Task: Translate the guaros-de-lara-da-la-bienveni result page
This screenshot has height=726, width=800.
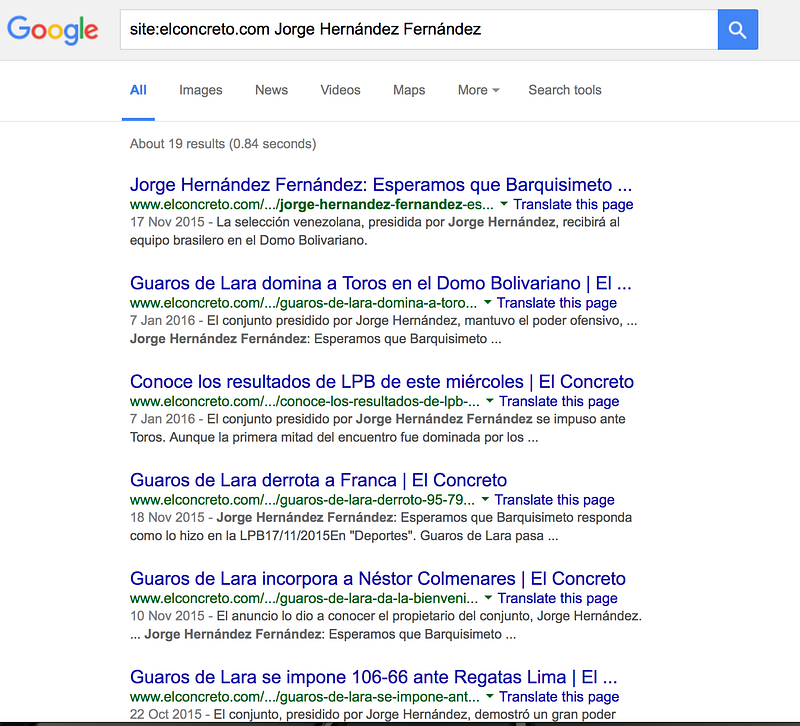Action: pyautogui.click(x=557, y=598)
